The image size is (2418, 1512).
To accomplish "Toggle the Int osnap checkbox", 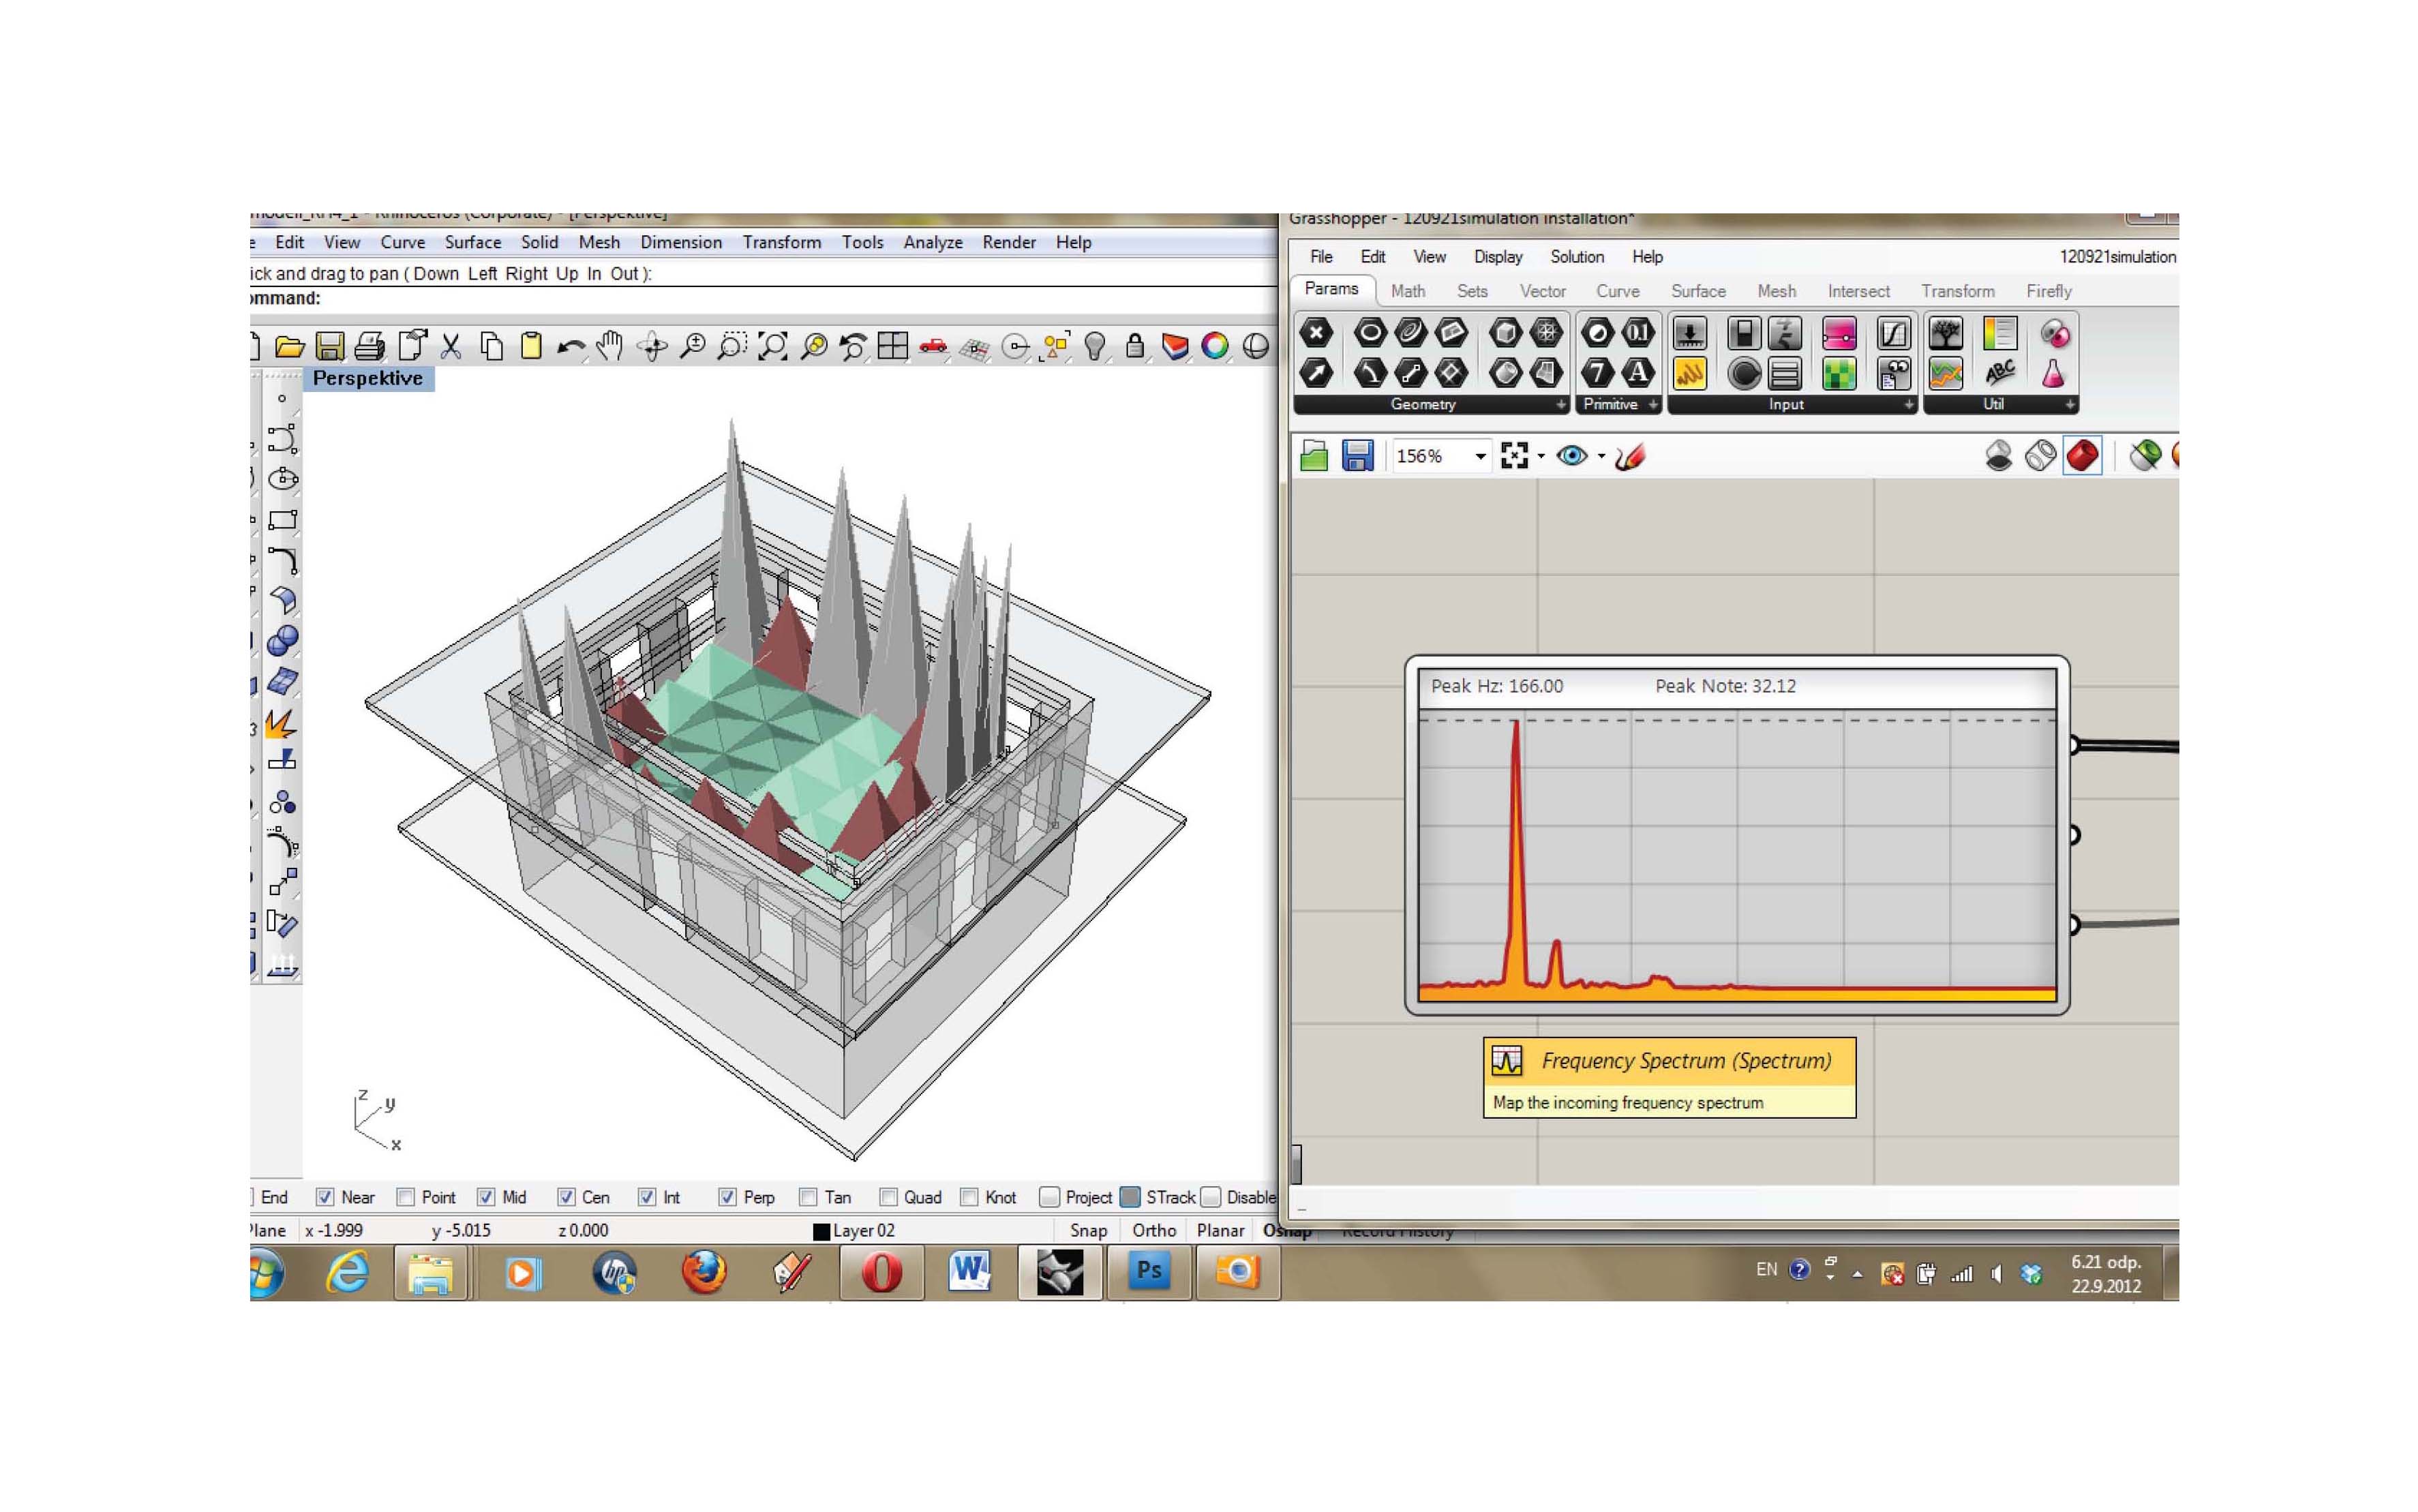I will (647, 1196).
